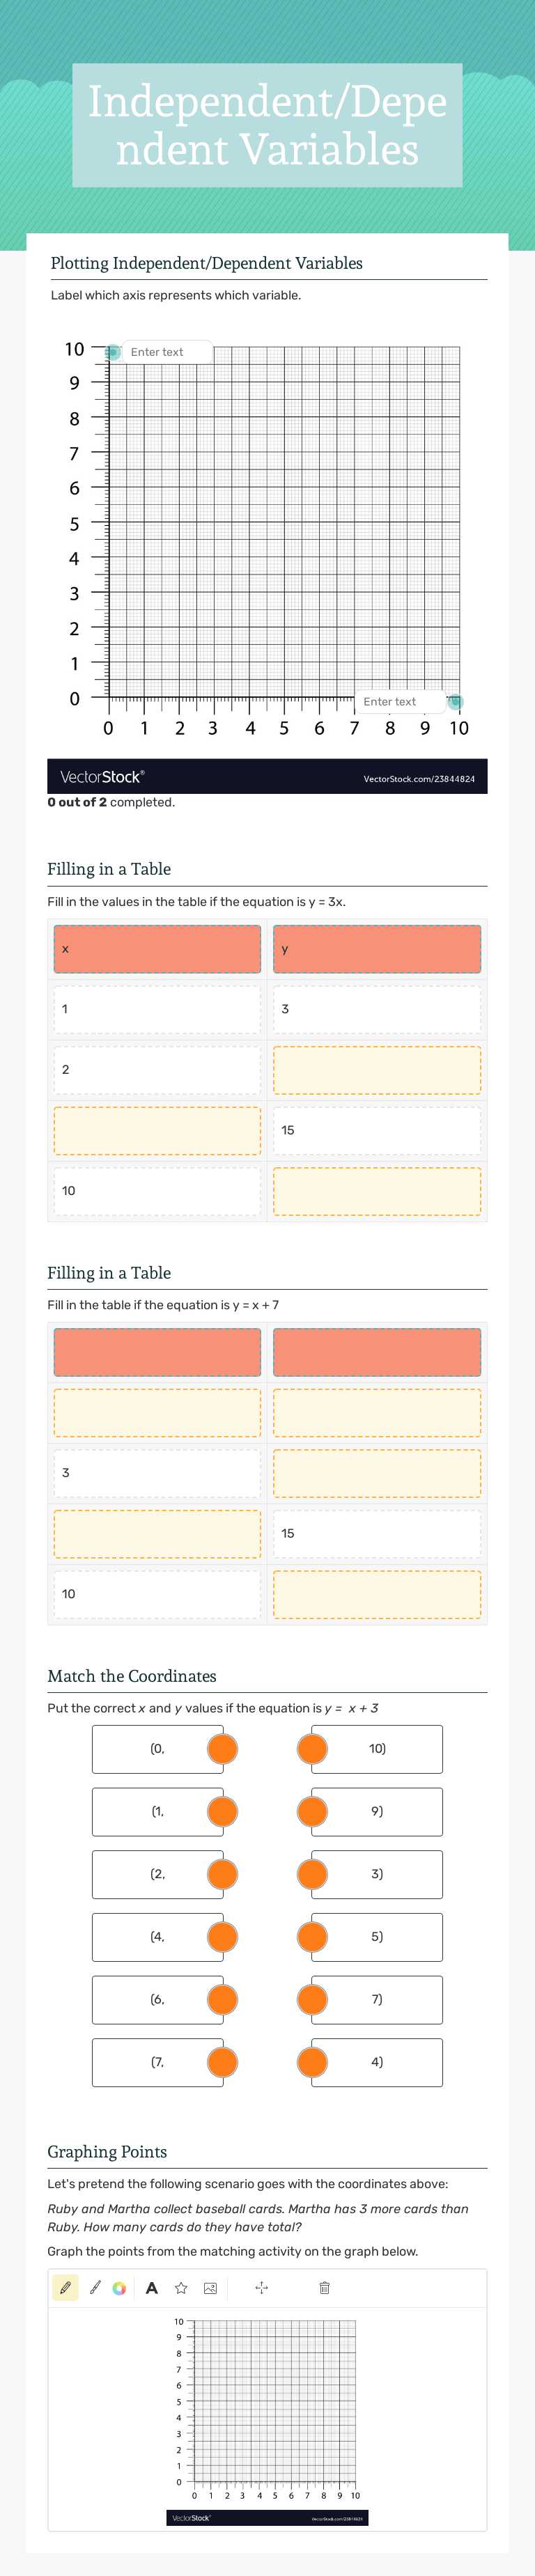Click the teal handle on the top Enter text label
The image size is (535, 2576).
[113, 352]
